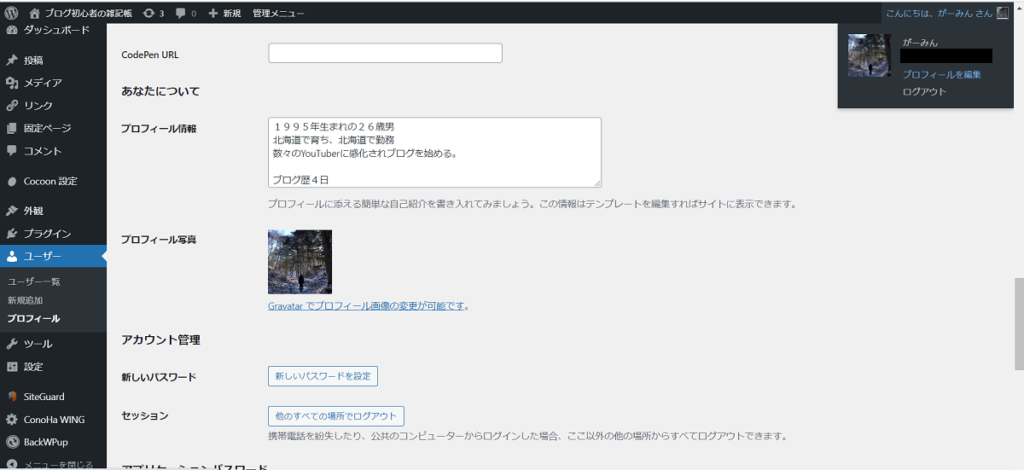Click the profile photo thumbnail under プロフィール写真

(300, 262)
